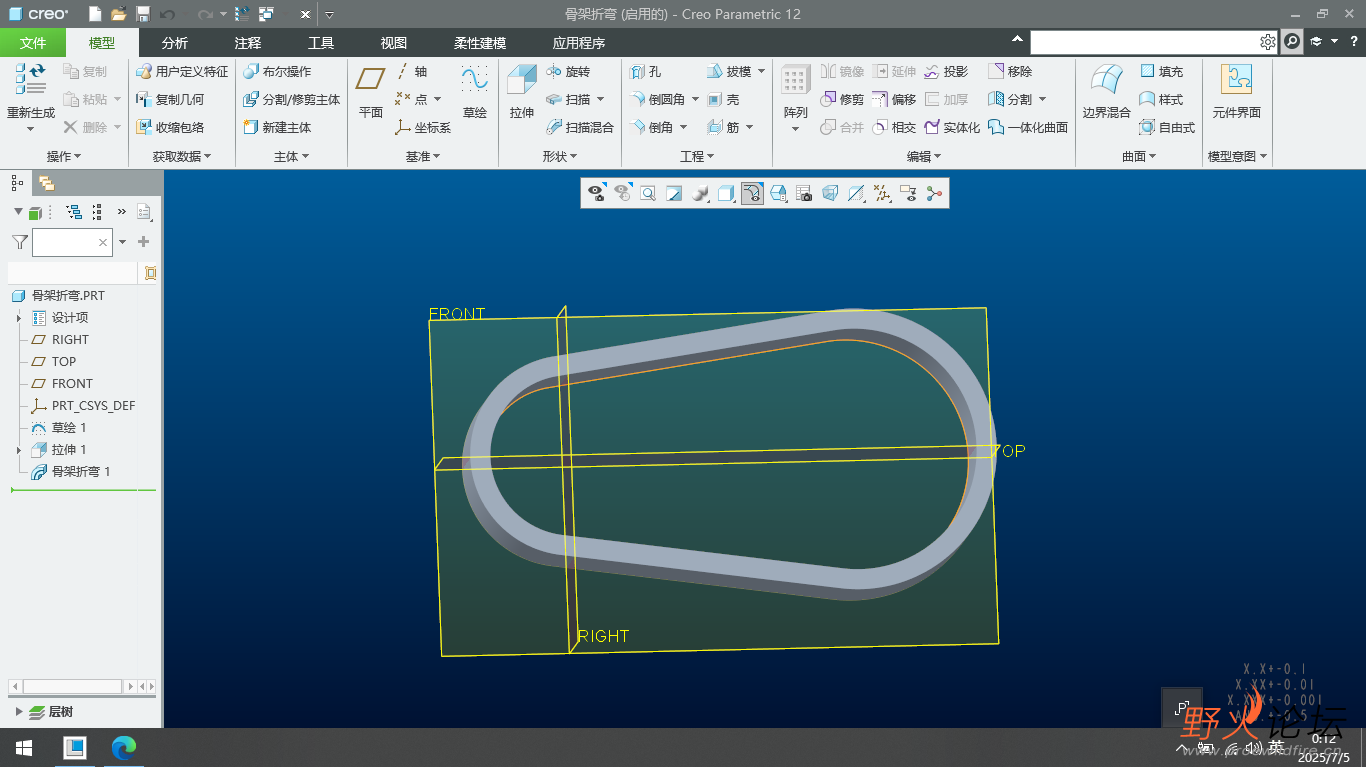Click Shrinkwrap (收缩包络) button
Viewport: 1366px width, 767px height.
click(170, 127)
